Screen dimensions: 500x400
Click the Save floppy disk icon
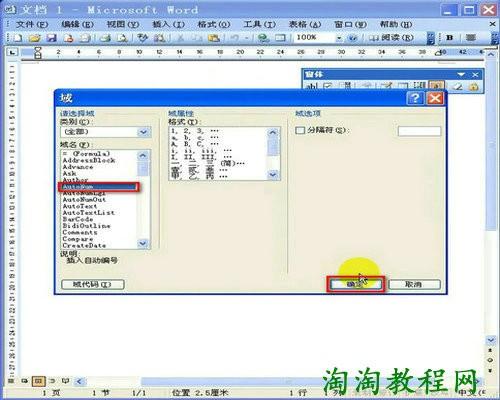point(51,38)
